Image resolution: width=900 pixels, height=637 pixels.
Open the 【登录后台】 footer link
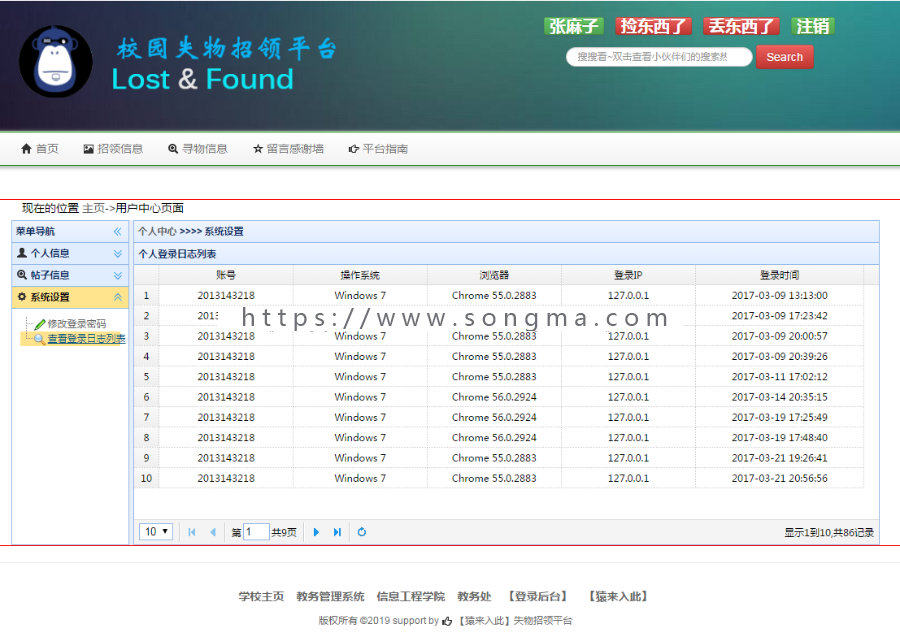537,596
